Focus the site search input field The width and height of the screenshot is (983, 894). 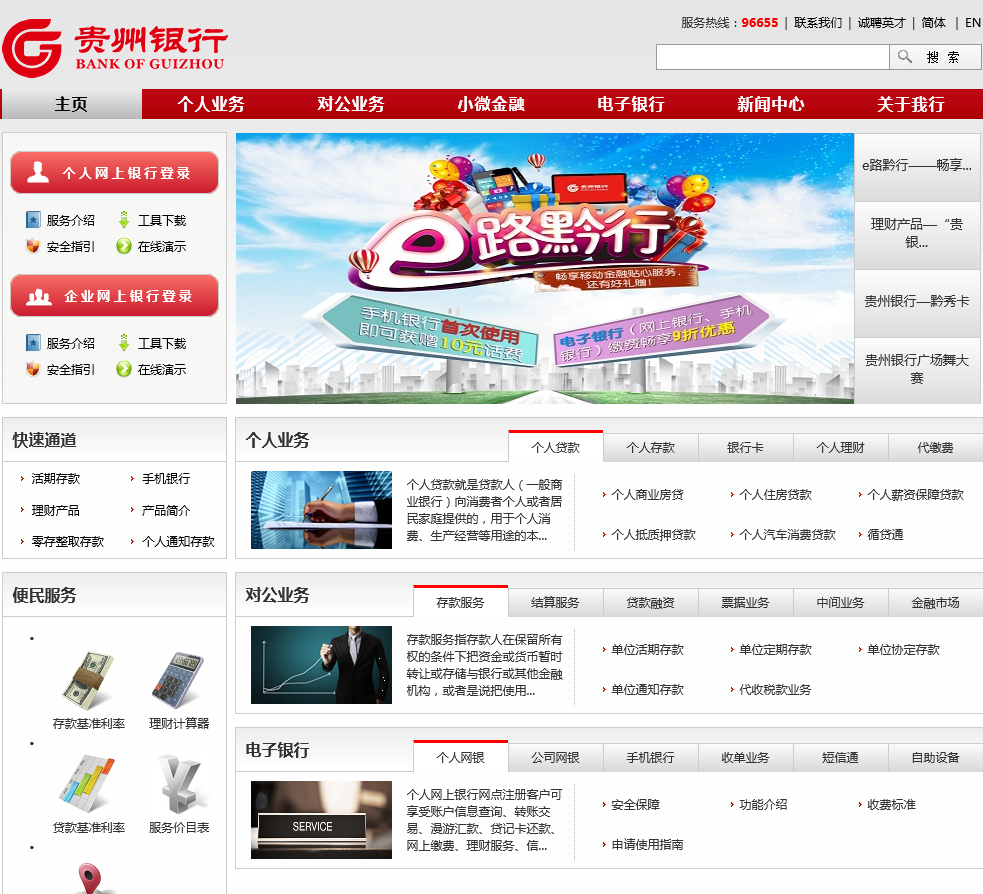[x=772, y=57]
